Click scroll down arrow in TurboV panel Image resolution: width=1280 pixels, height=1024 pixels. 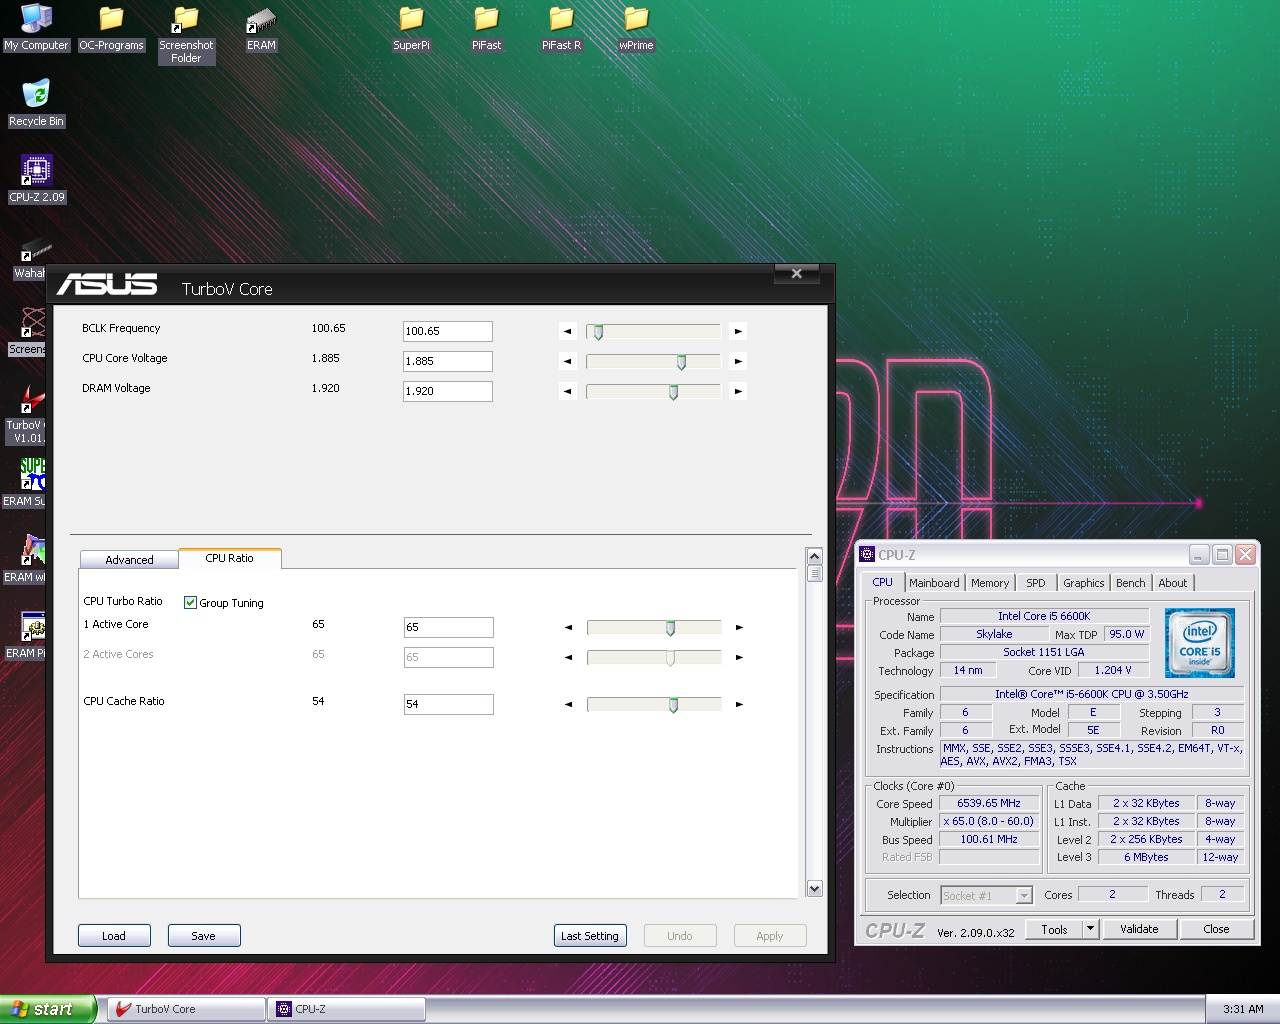click(x=814, y=888)
